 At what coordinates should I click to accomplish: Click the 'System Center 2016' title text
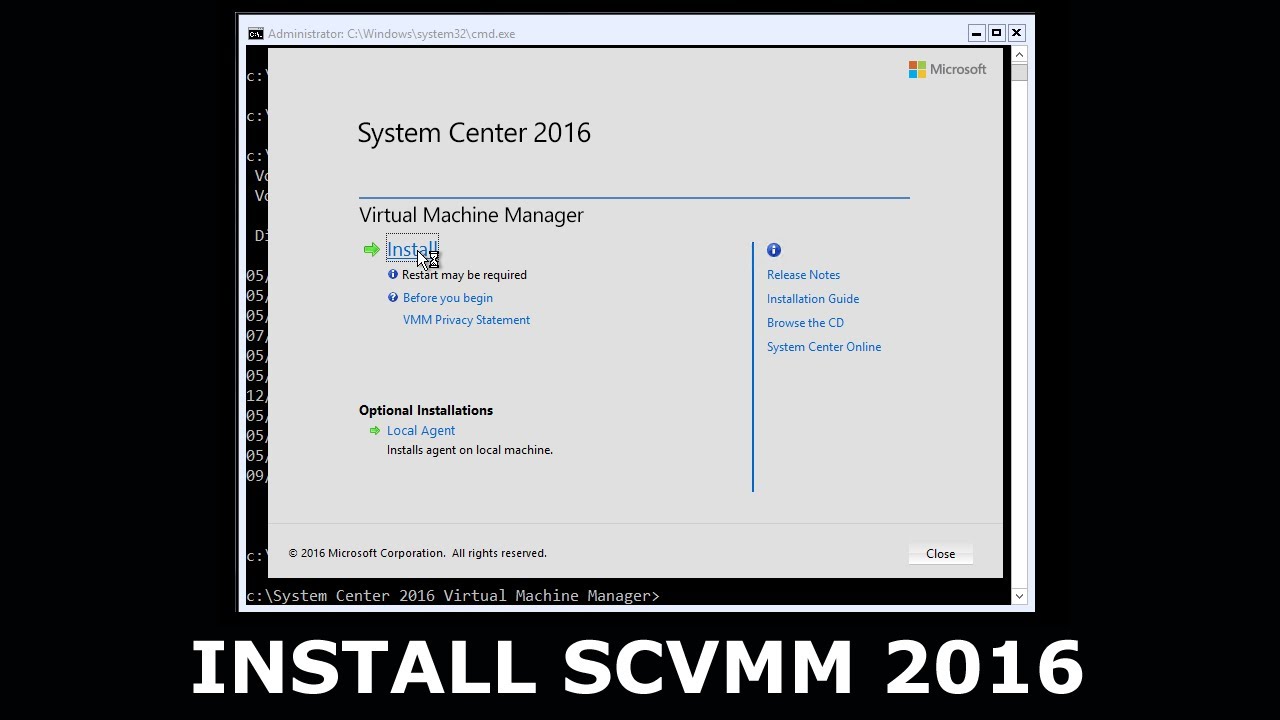click(x=474, y=133)
